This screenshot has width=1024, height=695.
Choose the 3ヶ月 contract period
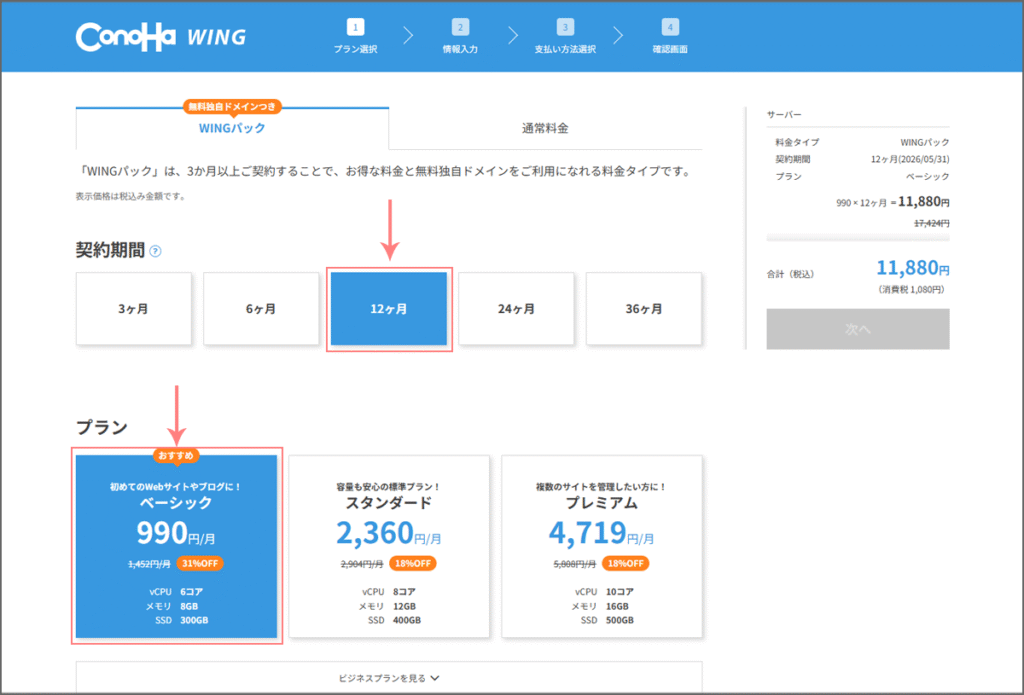click(134, 308)
